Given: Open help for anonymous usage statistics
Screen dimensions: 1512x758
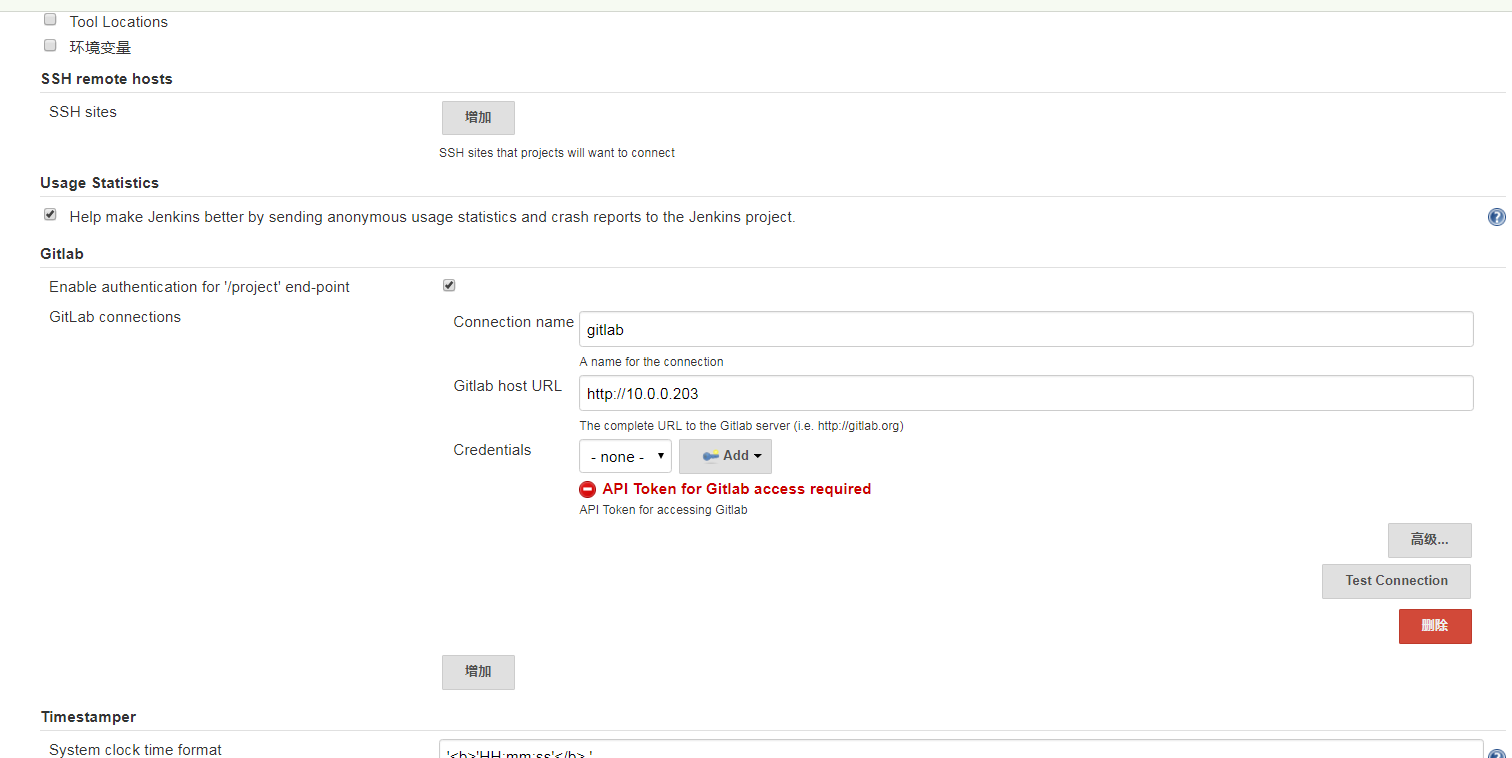Looking at the screenshot, I should pos(1496,217).
